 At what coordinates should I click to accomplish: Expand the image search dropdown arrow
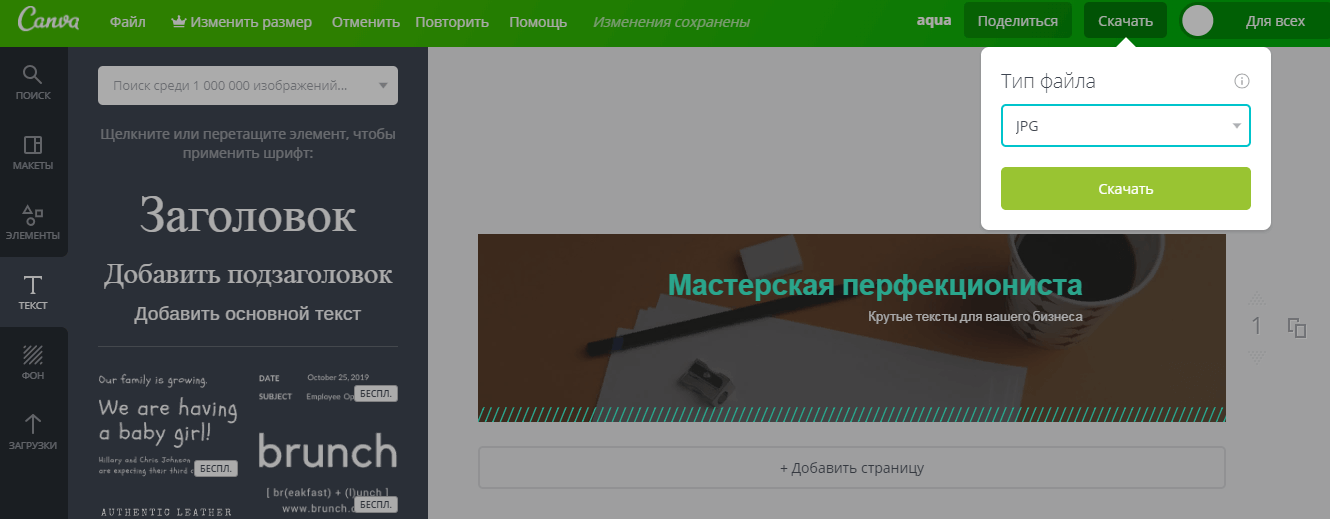pyautogui.click(x=382, y=86)
